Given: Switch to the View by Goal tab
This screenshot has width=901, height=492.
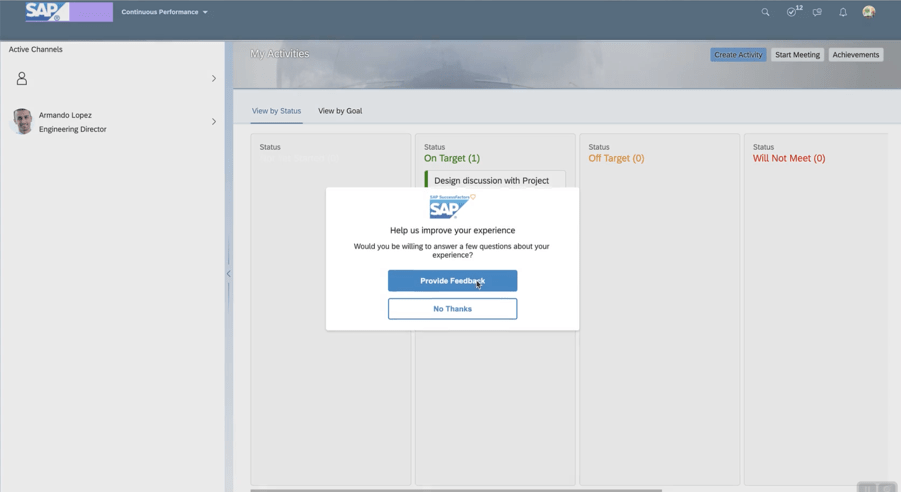Looking at the screenshot, I should click(340, 111).
